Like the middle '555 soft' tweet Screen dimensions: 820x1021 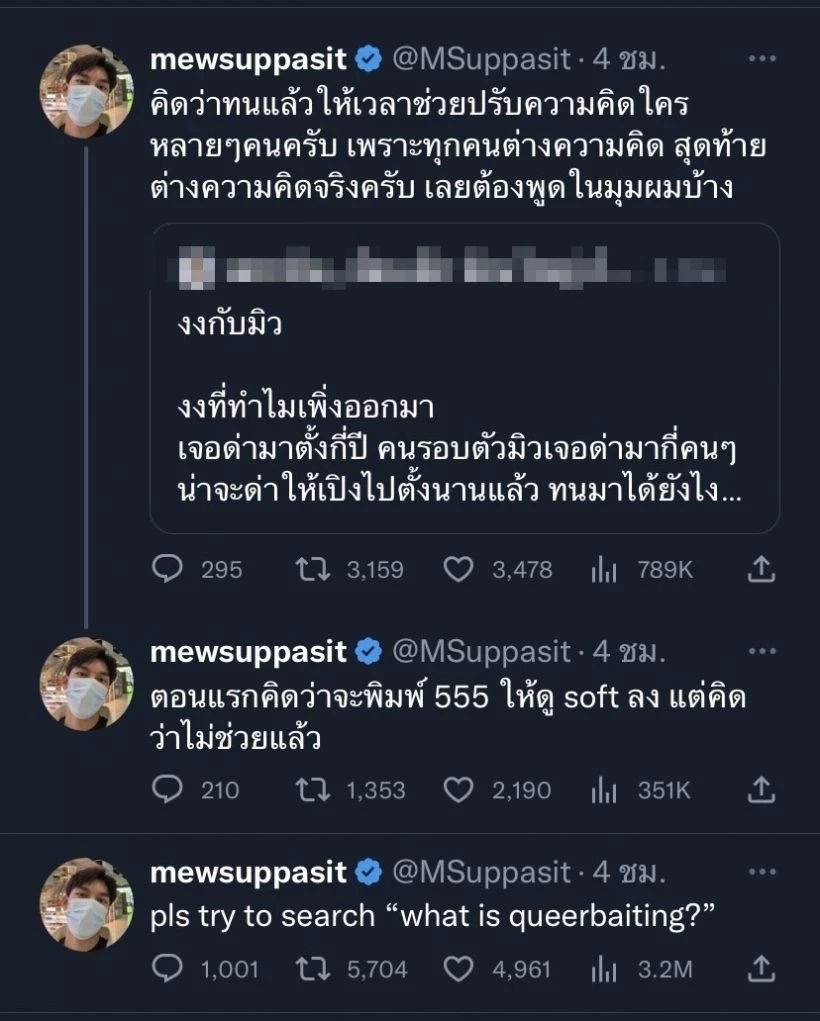point(457,791)
